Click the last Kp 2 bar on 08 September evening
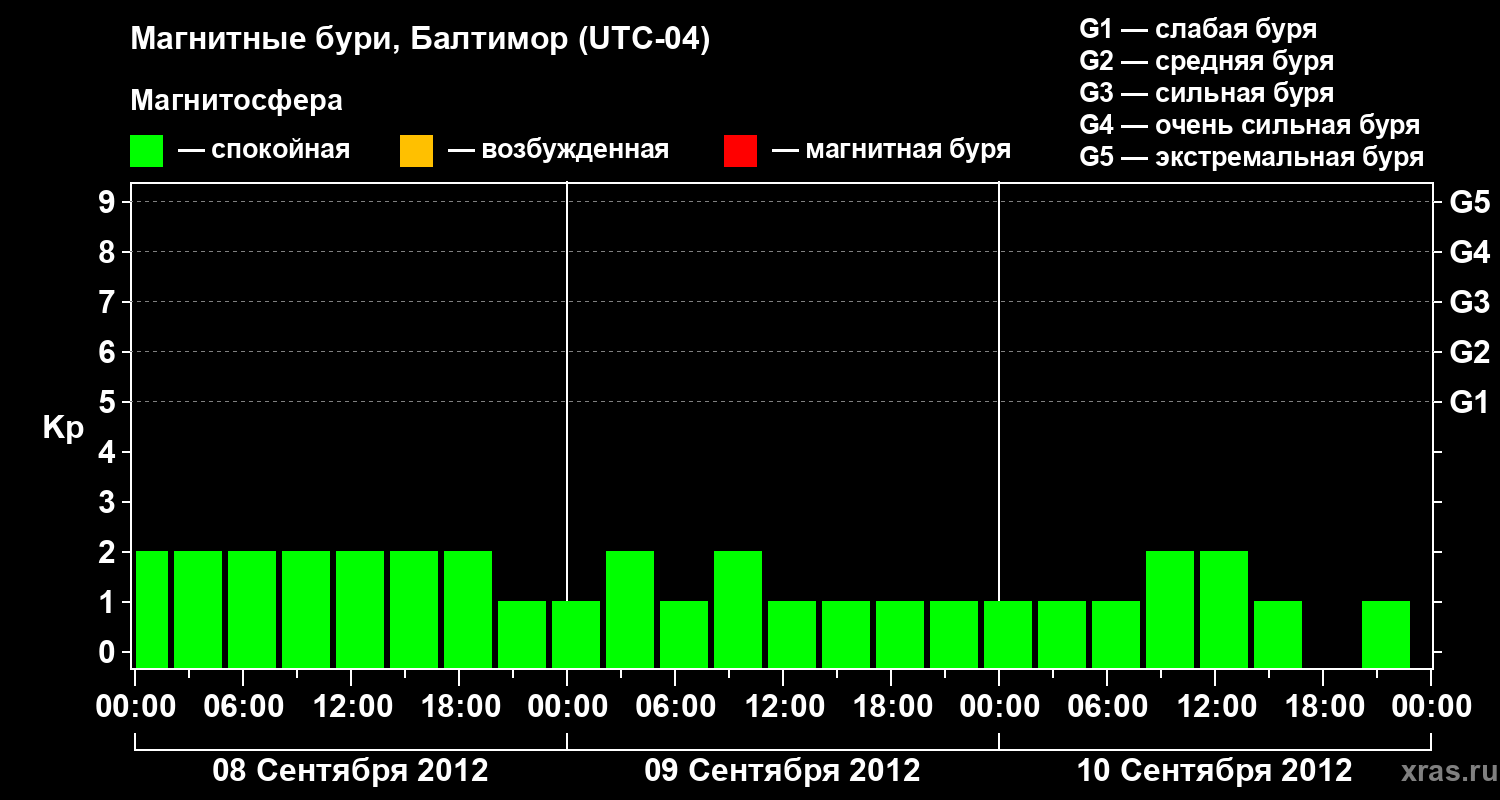1500x800 pixels. 468,609
